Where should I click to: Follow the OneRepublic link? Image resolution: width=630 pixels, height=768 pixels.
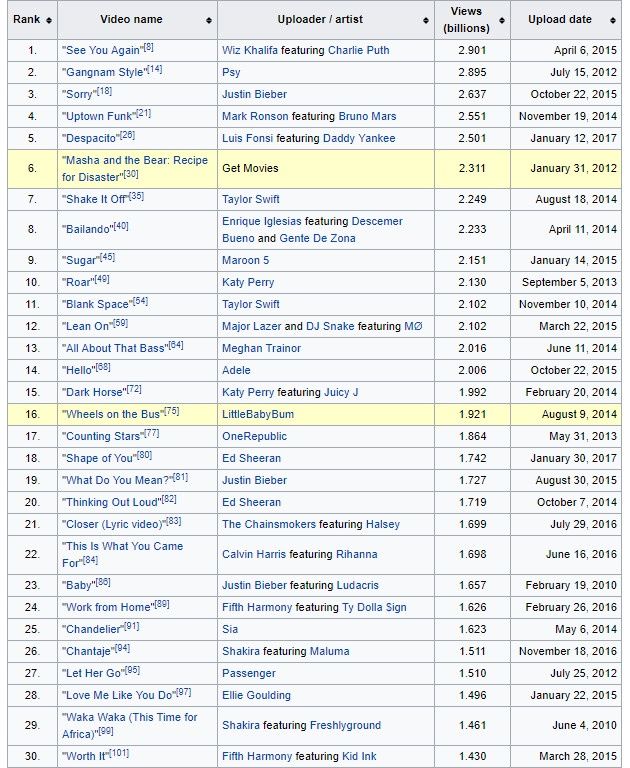(x=254, y=437)
